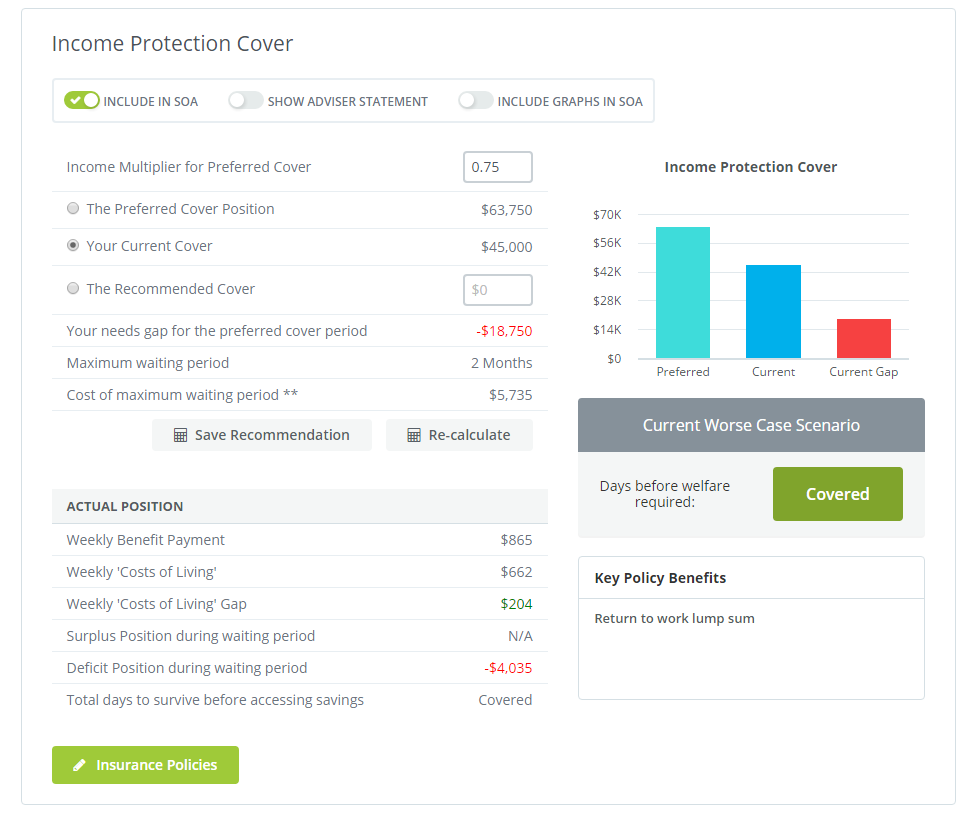Turn on Include Graphs in SOA

coord(475,101)
